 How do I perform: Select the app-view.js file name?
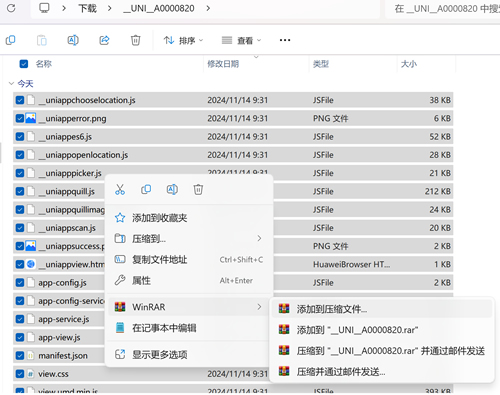(x=59, y=337)
